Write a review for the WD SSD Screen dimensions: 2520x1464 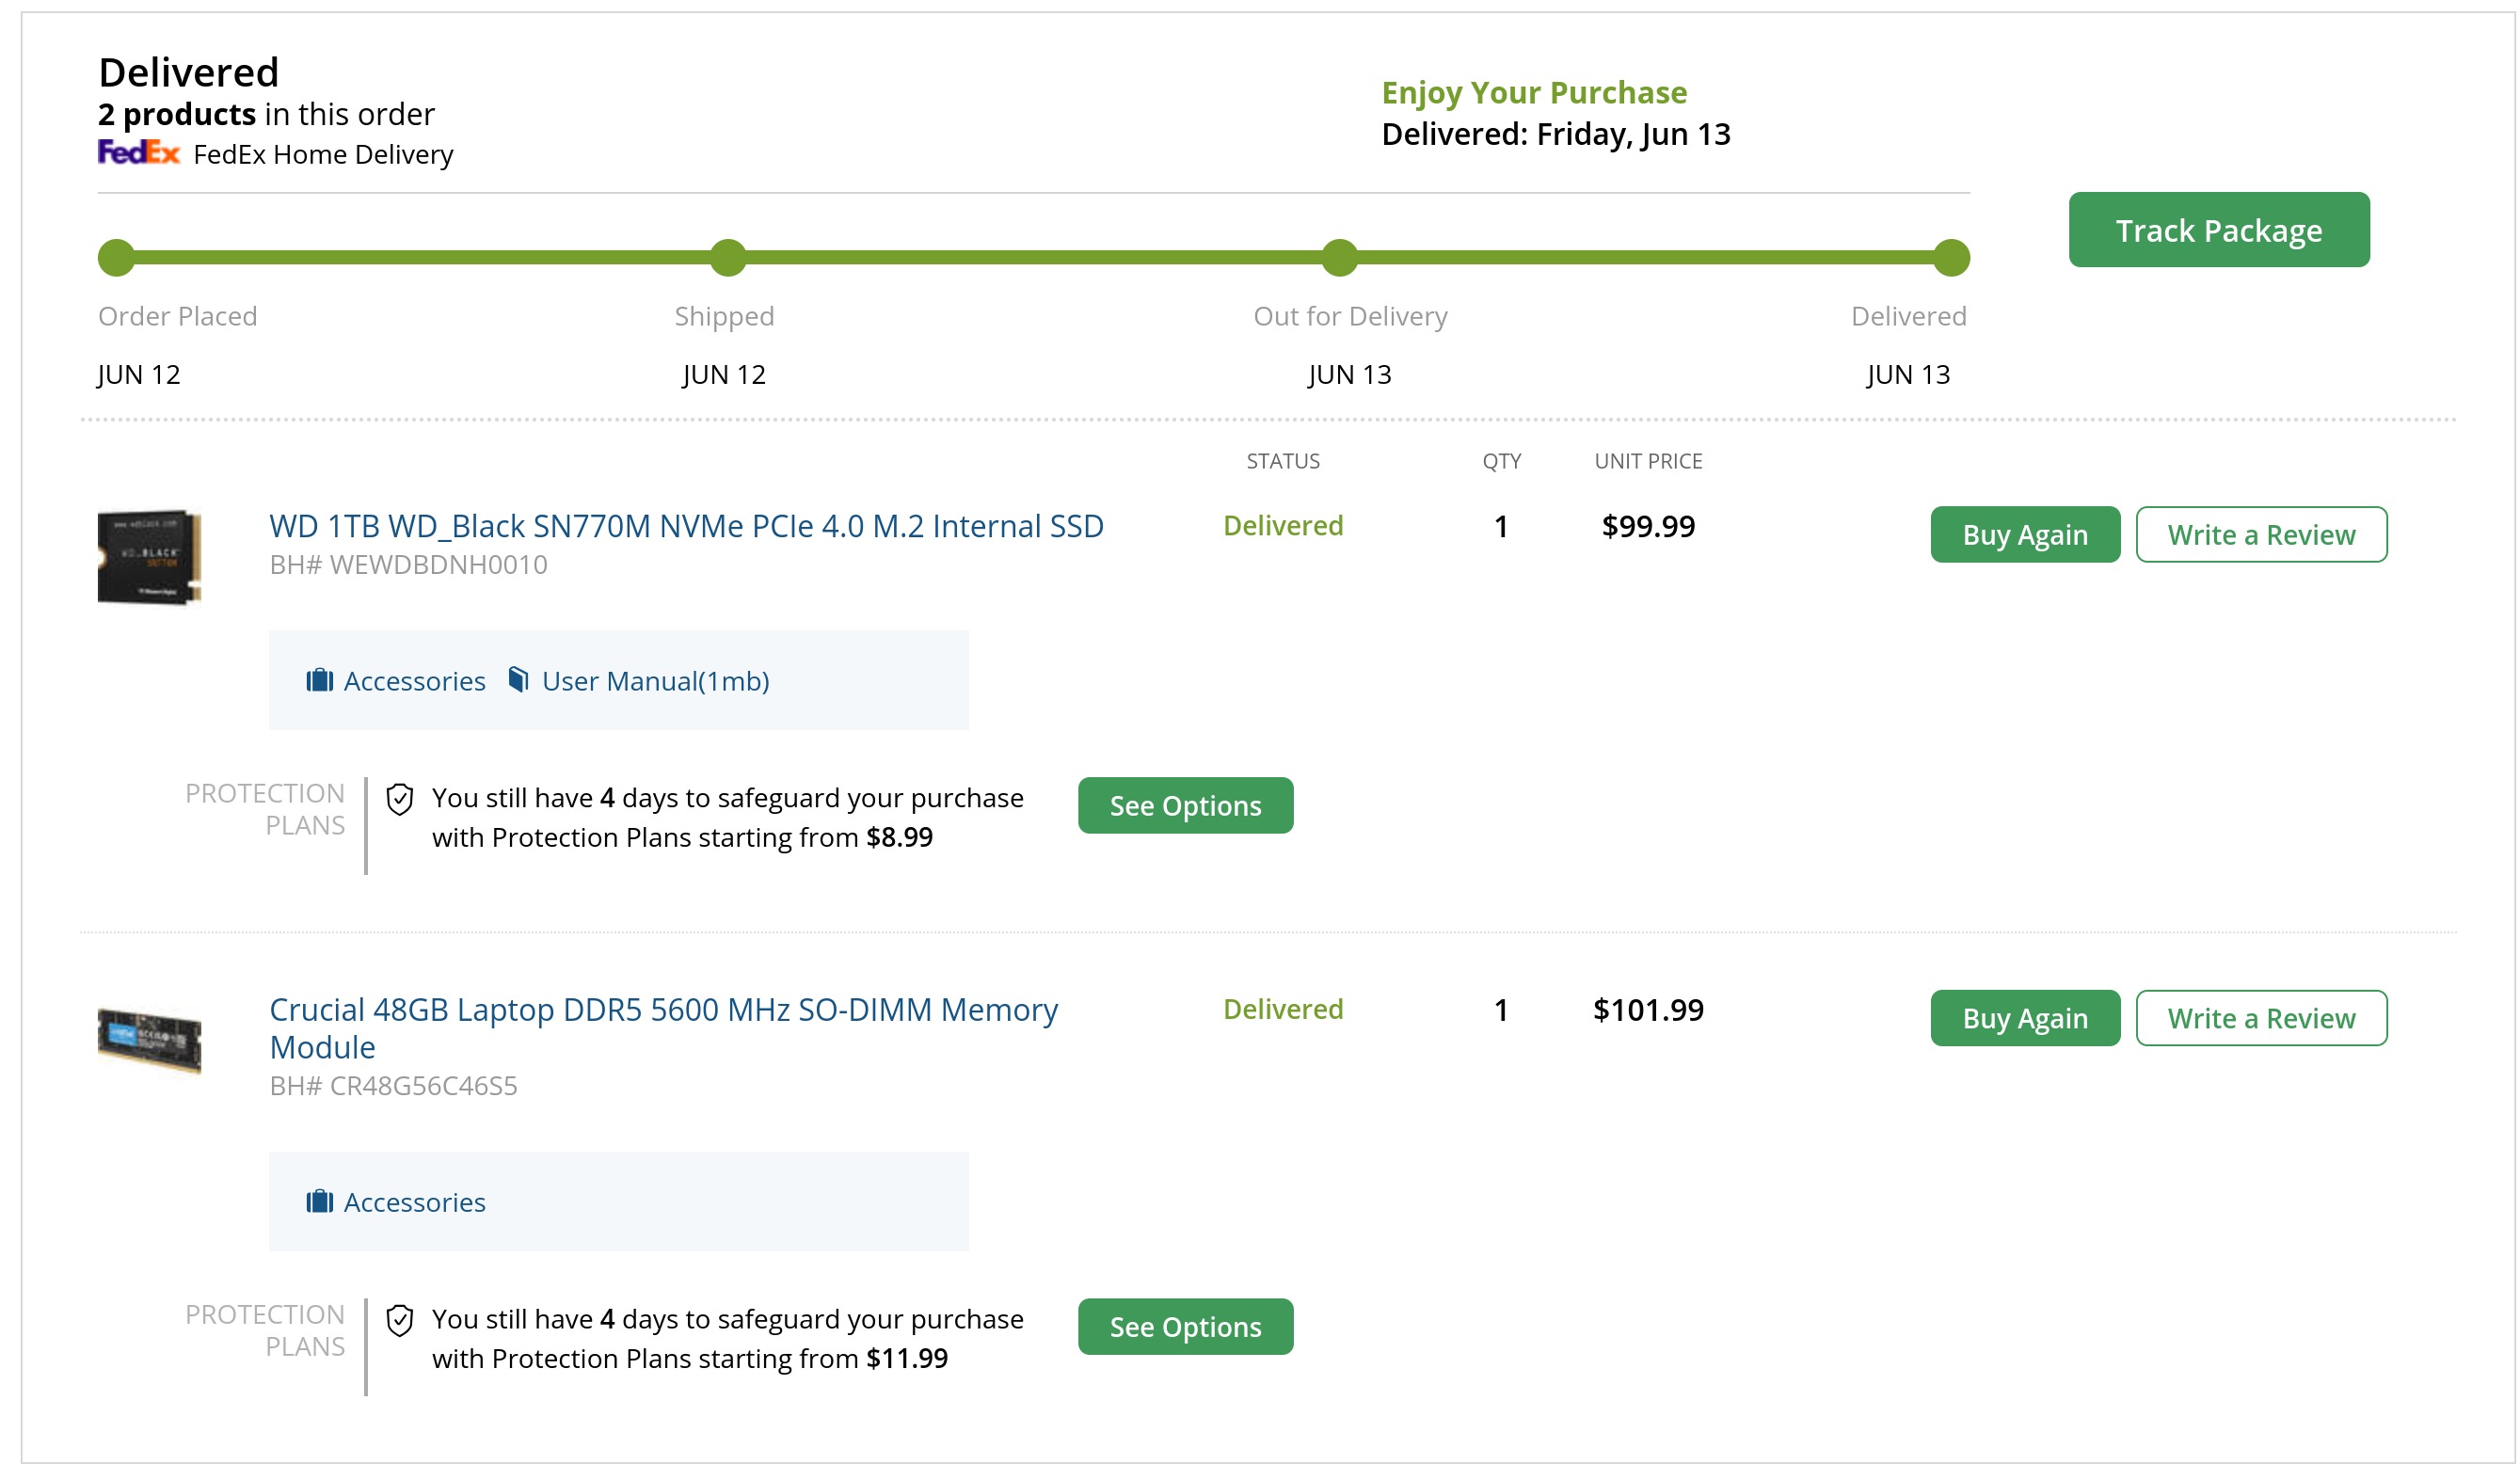point(2260,535)
